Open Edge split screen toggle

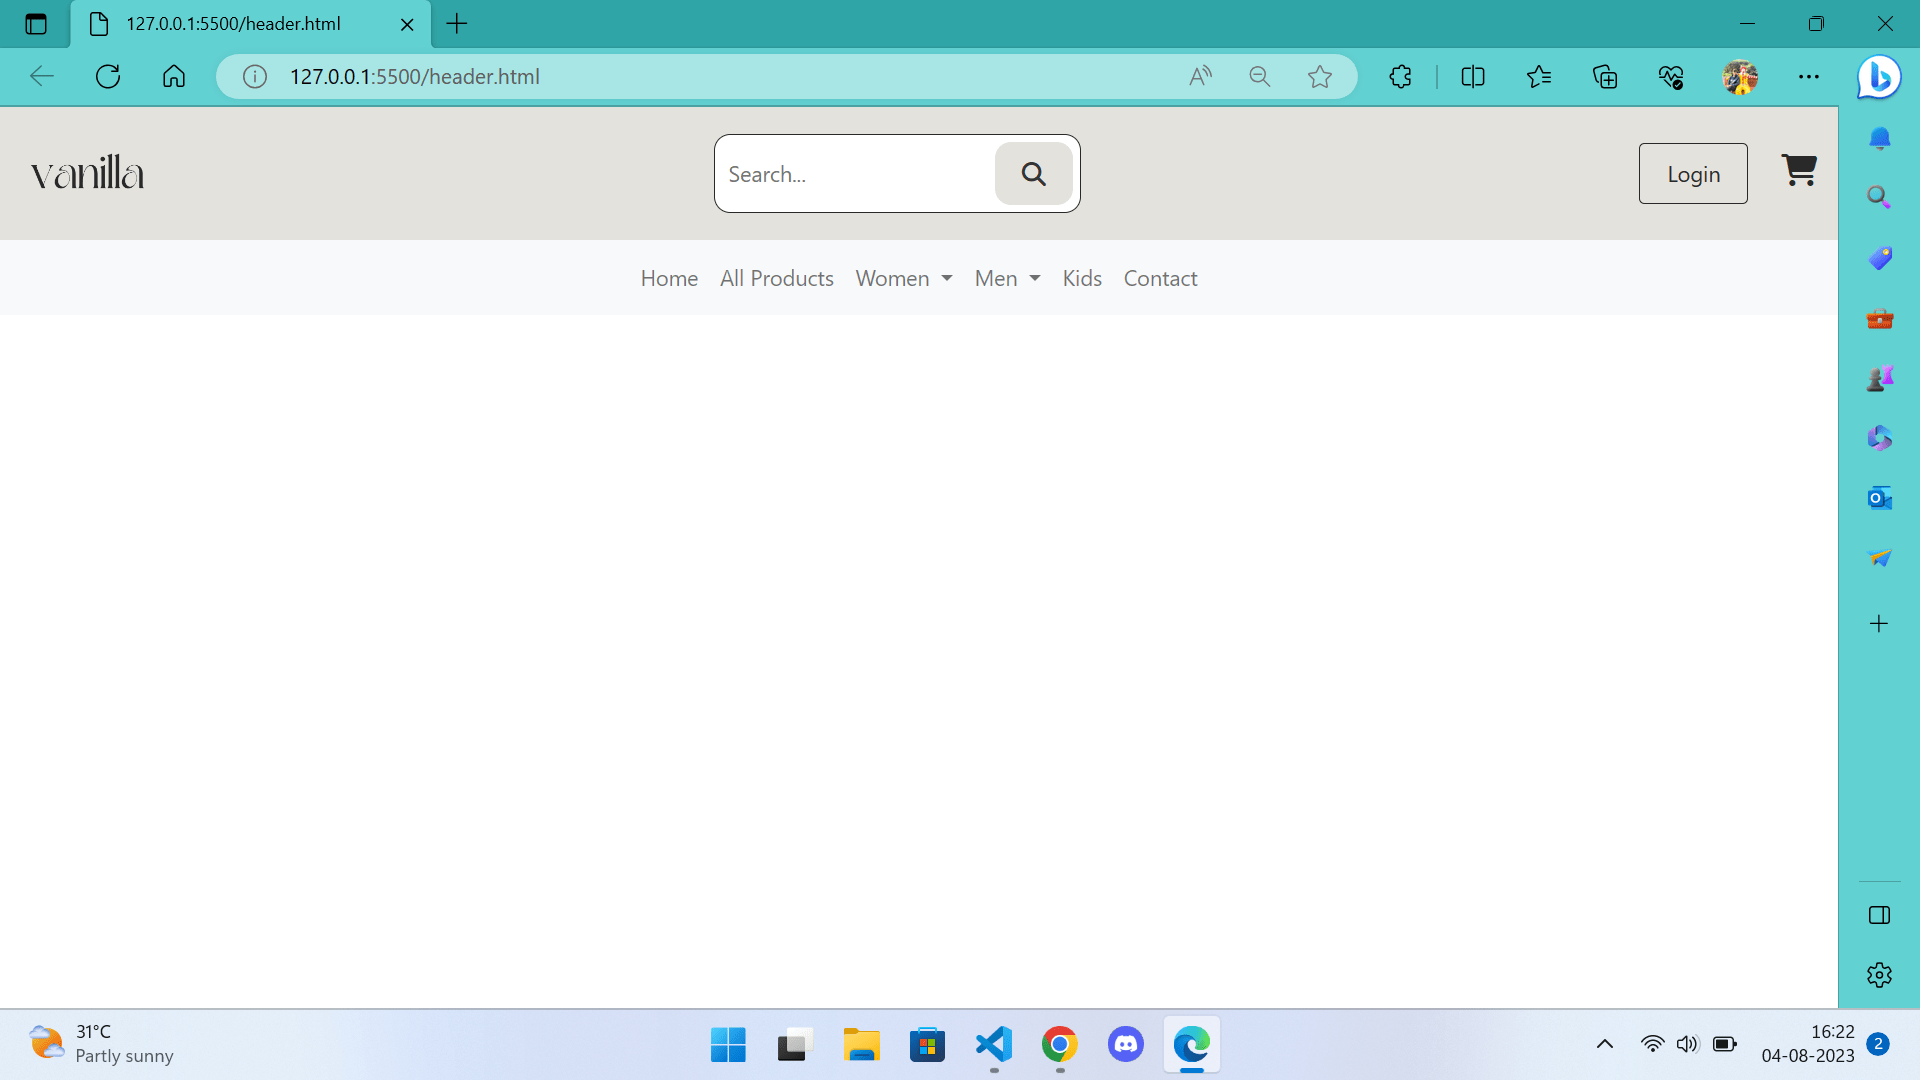pos(1472,76)
